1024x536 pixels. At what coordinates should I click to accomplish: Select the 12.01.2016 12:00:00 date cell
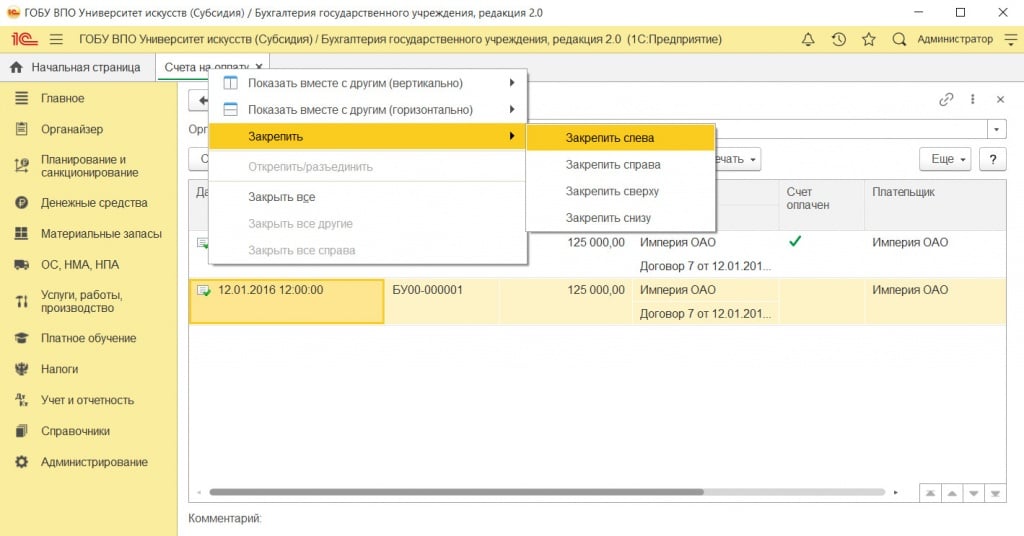tap(286, 301)
